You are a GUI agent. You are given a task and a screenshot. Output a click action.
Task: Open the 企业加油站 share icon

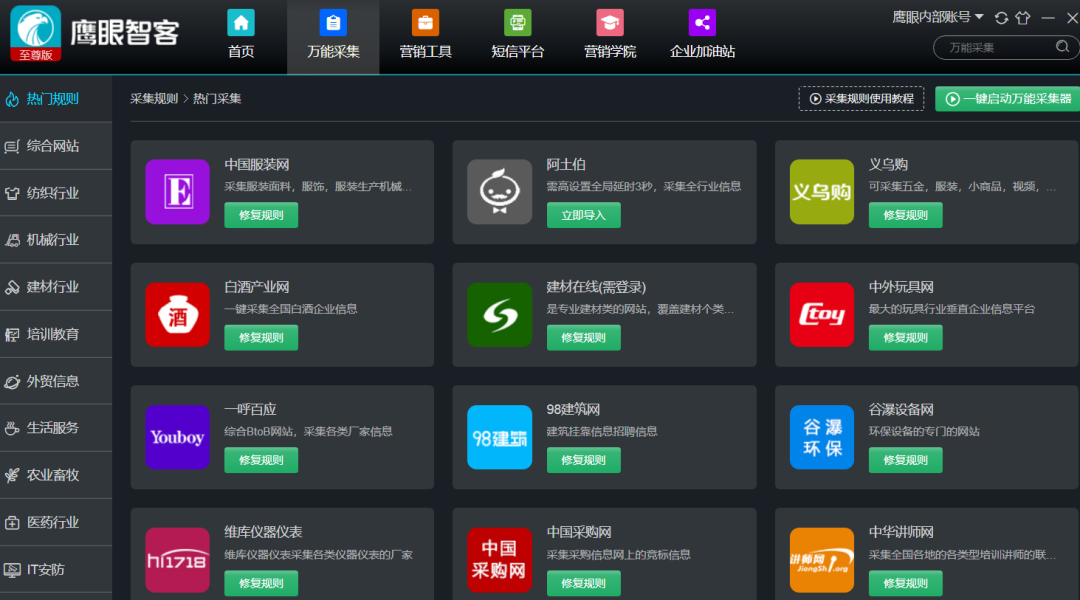click(x=702, y=23)
